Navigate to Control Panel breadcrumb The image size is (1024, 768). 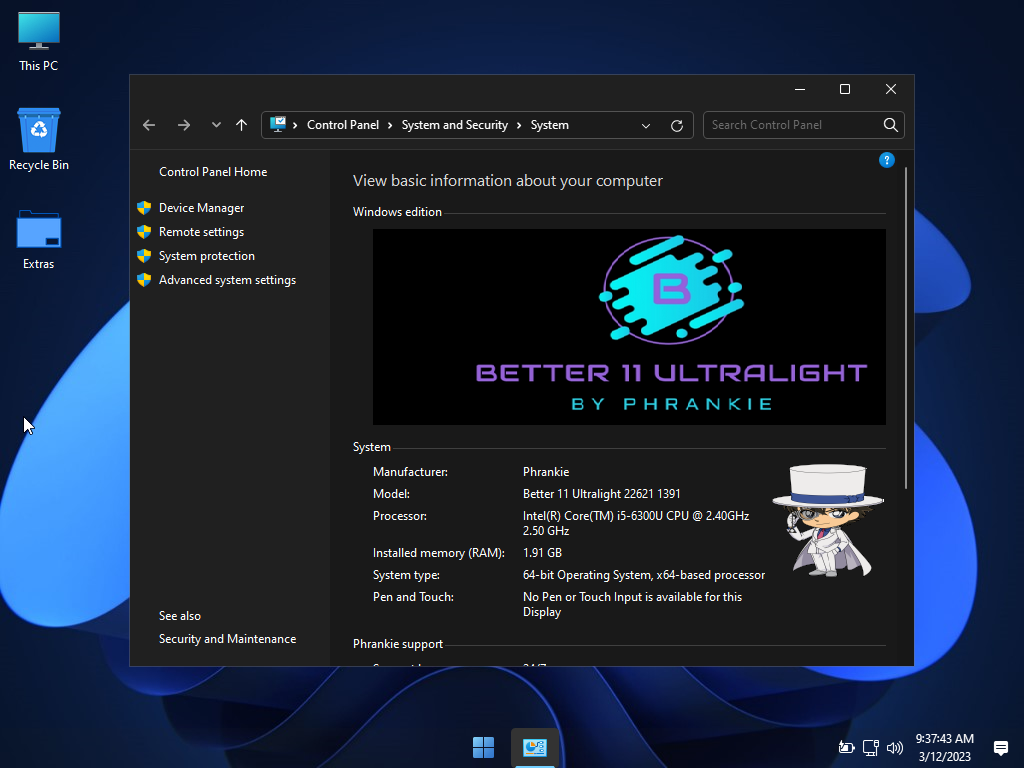pos(343,125)
